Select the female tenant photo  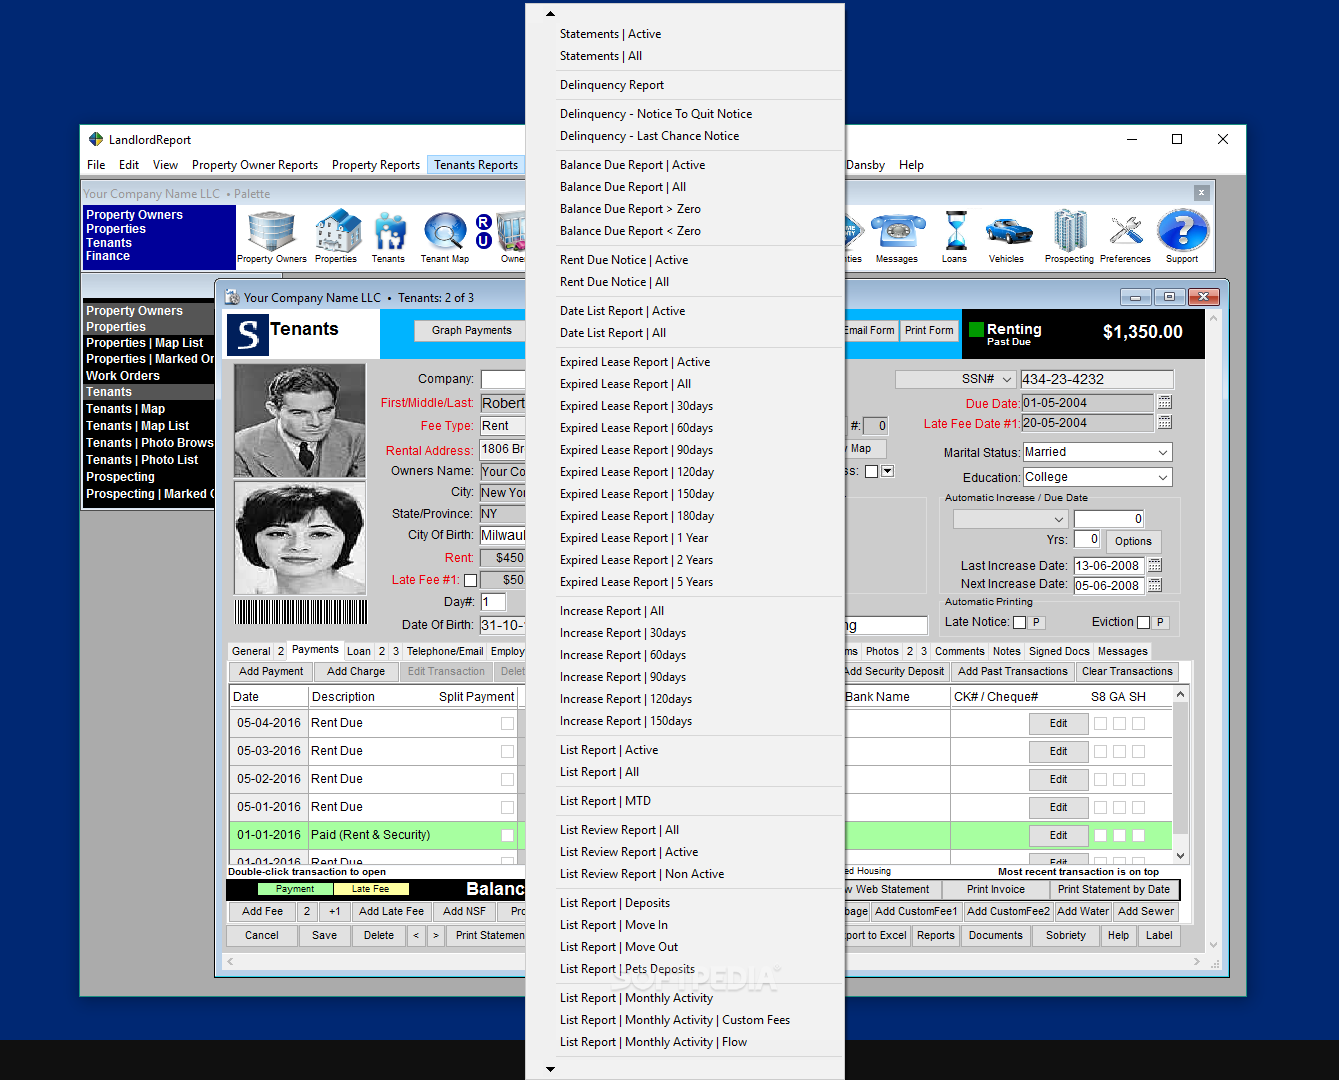[x=300, y=538]
